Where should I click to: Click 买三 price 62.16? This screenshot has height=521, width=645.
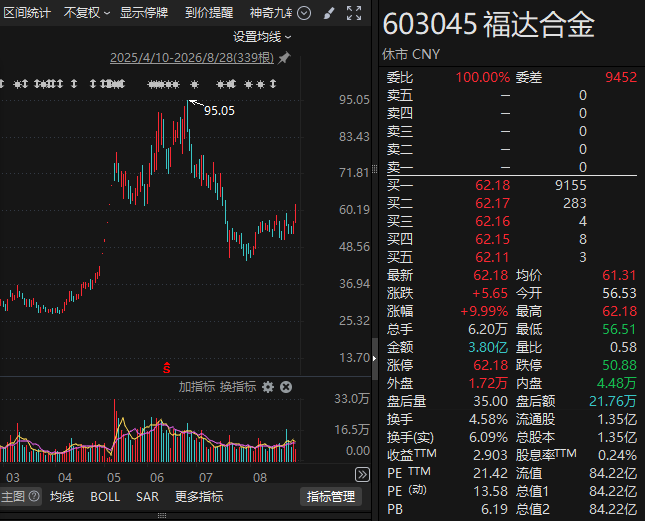pyautogui.click(x=492, y=221)
